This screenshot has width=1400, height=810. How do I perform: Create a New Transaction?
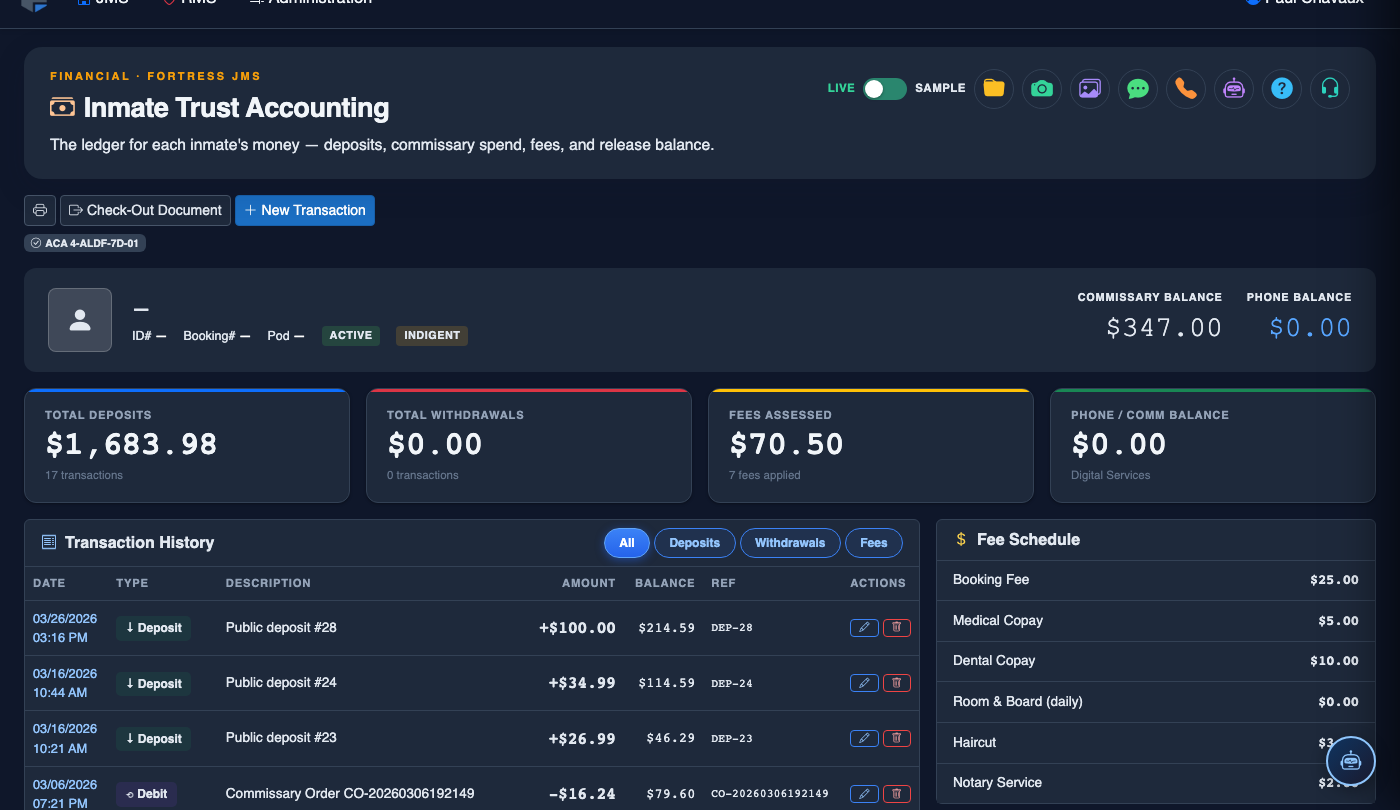coord(305,210)
